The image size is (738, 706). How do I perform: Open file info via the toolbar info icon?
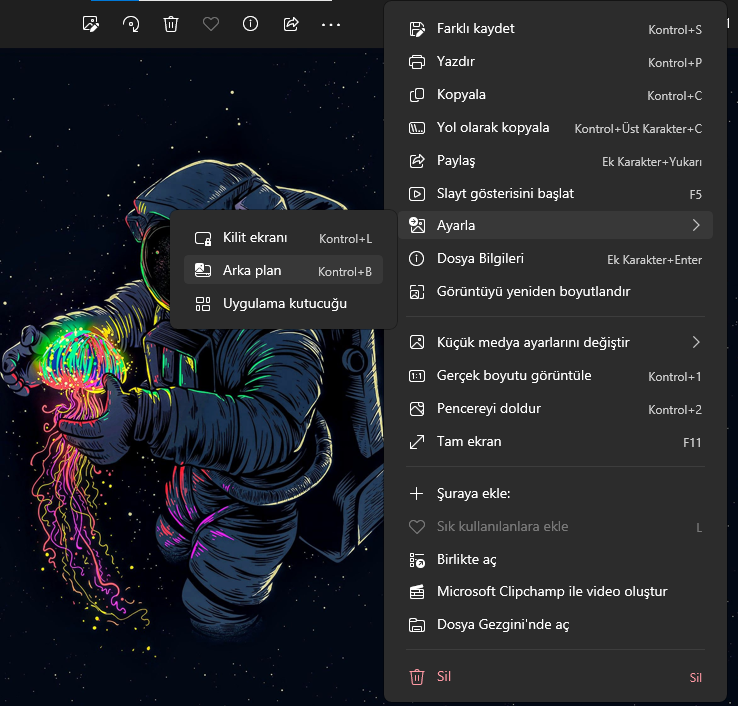coord(250,24)
